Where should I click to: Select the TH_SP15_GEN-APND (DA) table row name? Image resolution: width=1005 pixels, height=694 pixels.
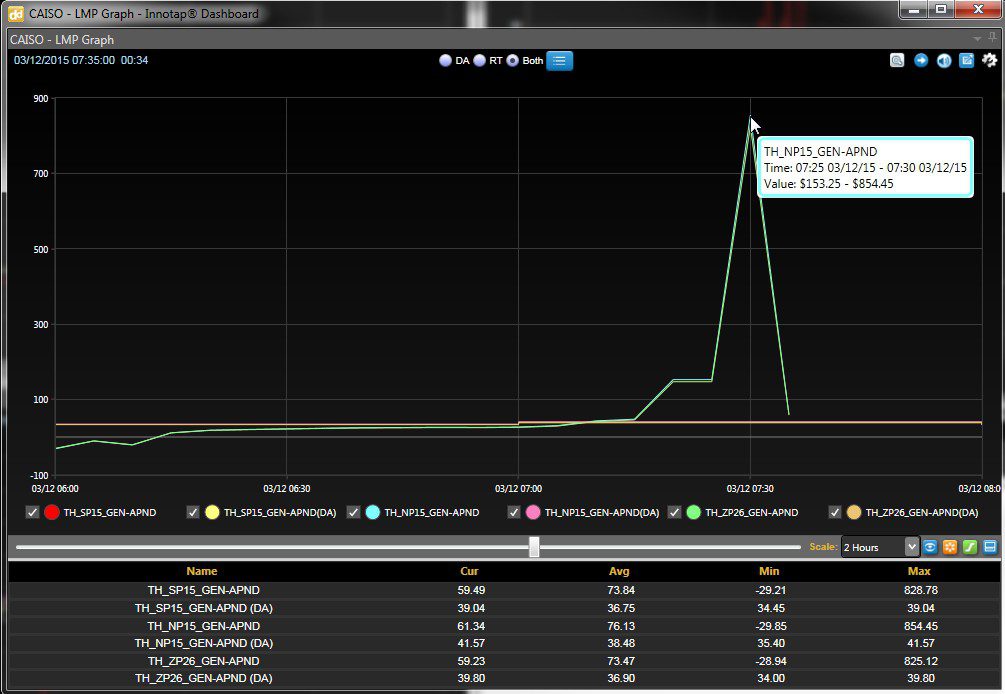click(x=204, y=608)
